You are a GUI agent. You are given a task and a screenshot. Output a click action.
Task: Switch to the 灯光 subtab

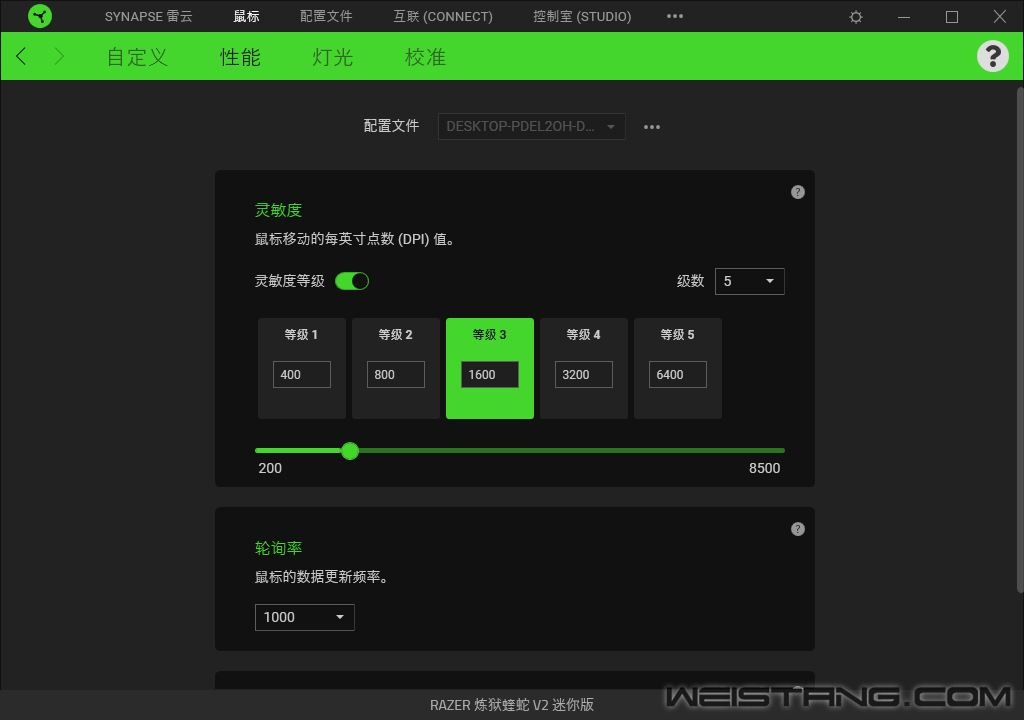click(332, 57)
